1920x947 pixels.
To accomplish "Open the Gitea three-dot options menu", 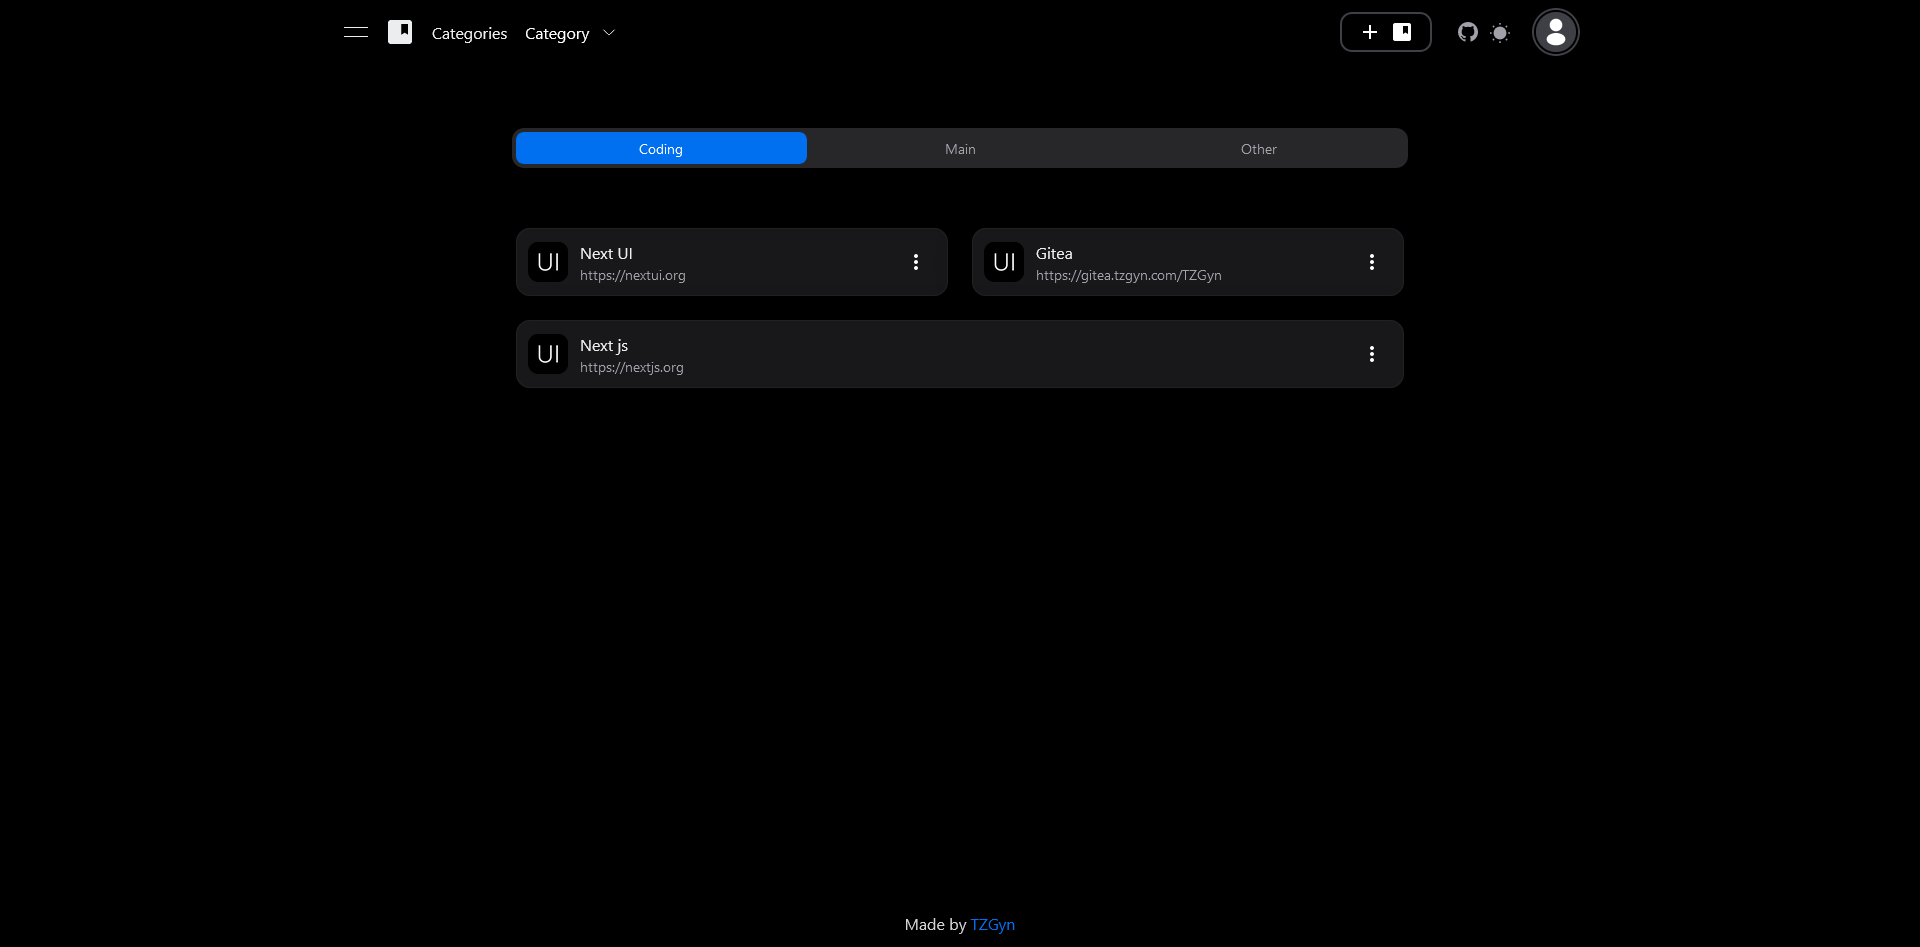I will click(1372, 261).
